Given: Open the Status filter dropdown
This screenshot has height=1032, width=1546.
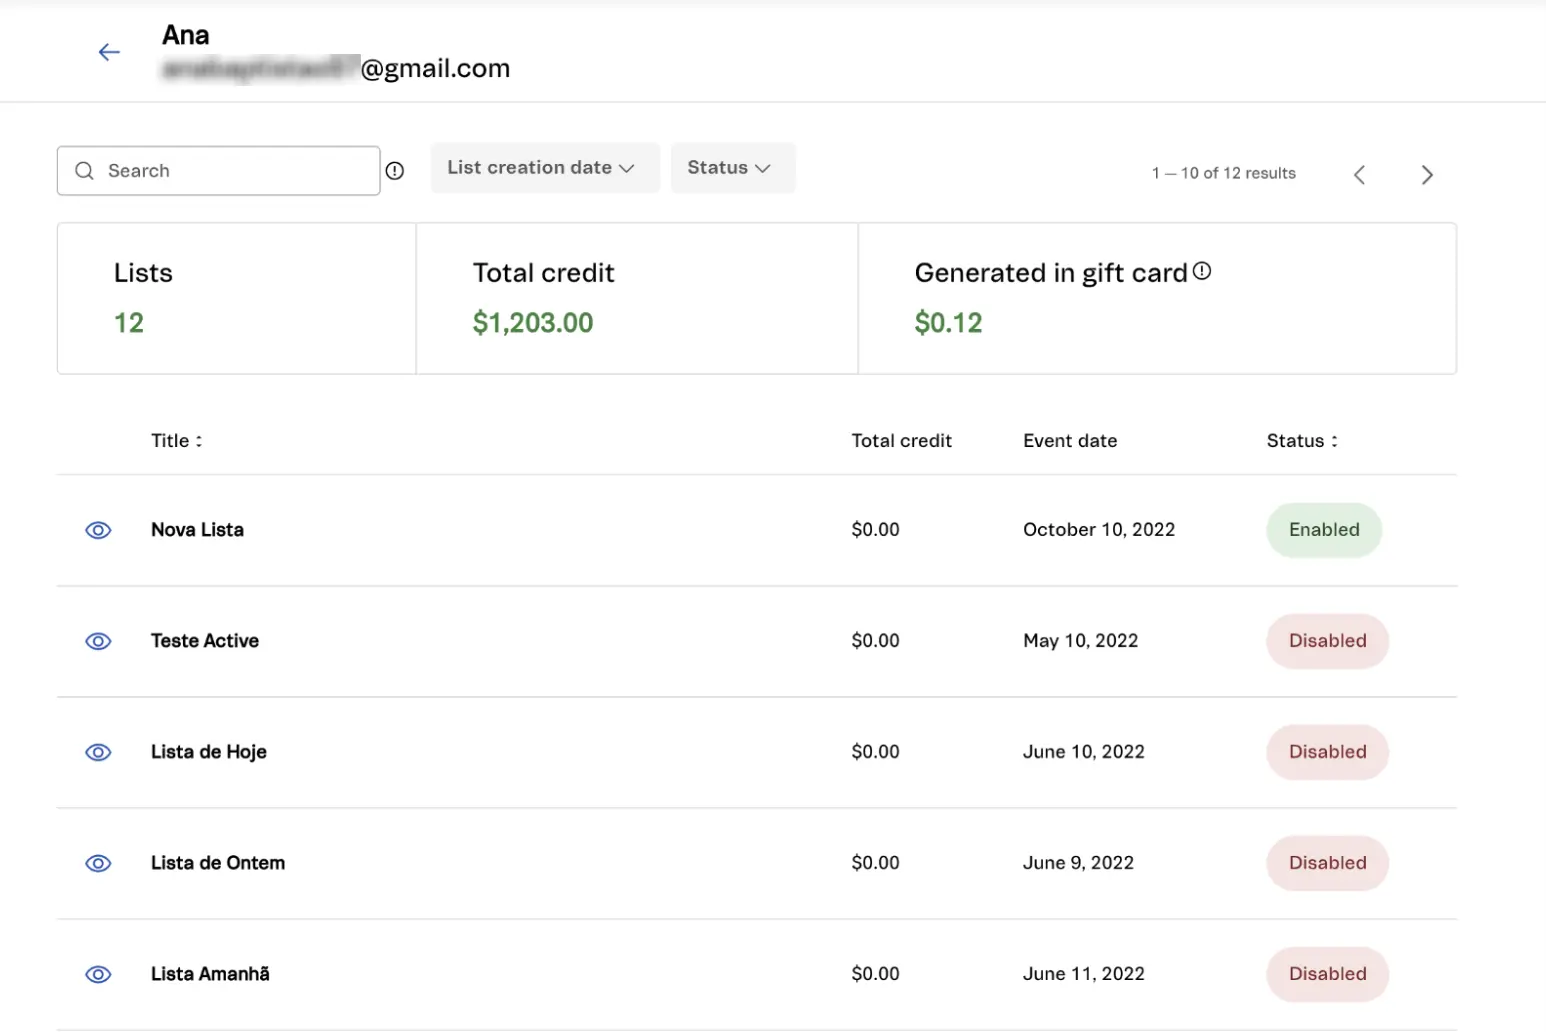Looking at the screenshot, I should [729, 168].
